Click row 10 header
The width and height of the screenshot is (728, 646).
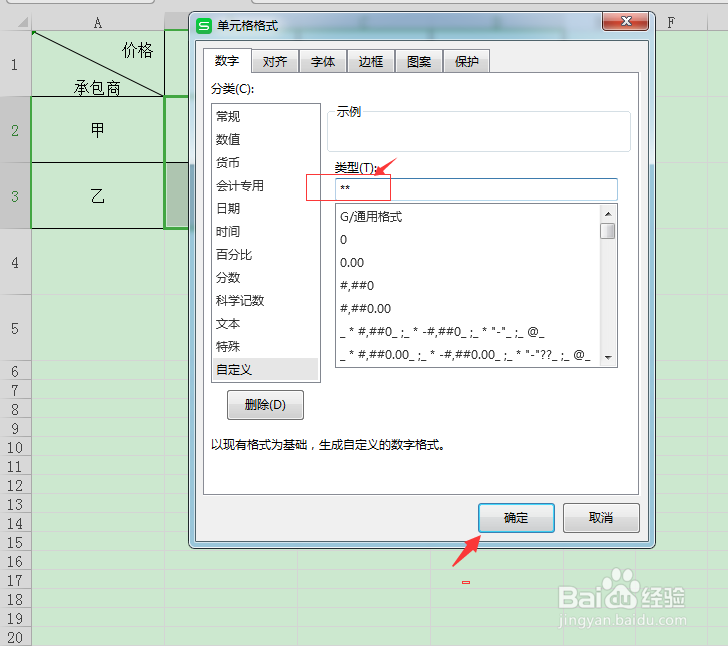coord(15,447)
